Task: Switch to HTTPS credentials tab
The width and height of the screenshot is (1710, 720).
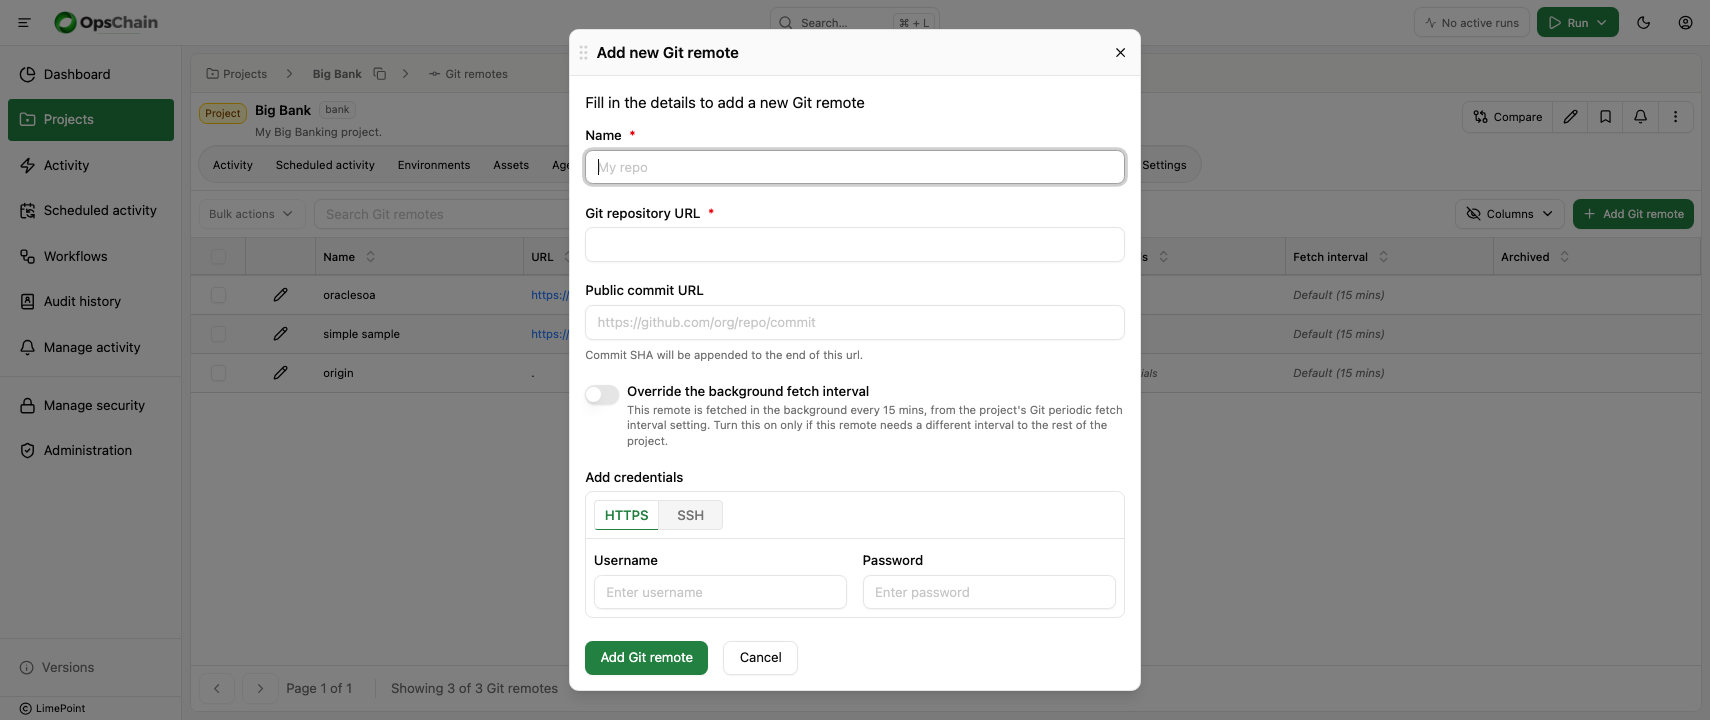Action: (627, 515)
